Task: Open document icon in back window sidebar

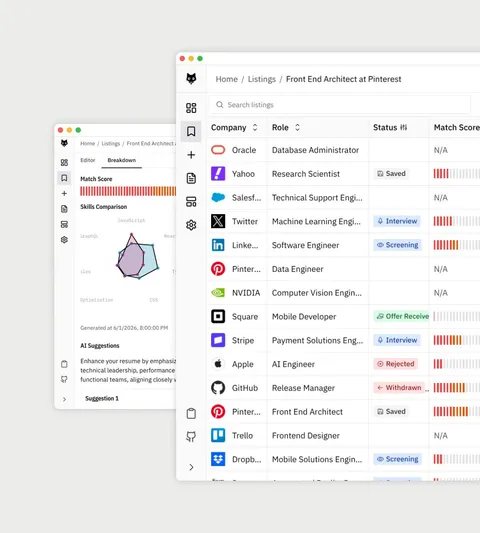Action: point(64,209)
